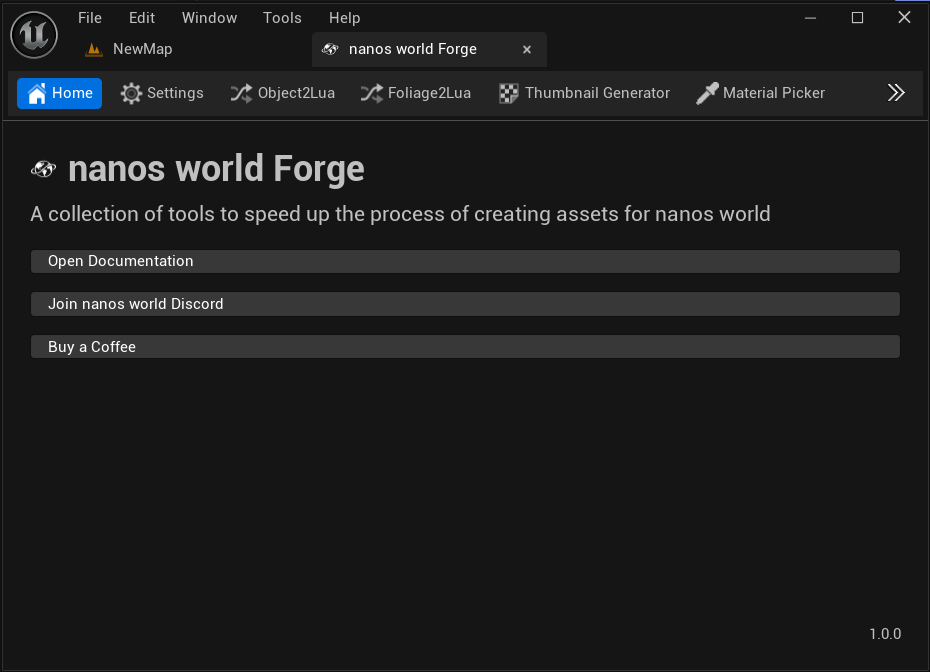
Task: Open the Tools menu
Action: pos(282,18)
